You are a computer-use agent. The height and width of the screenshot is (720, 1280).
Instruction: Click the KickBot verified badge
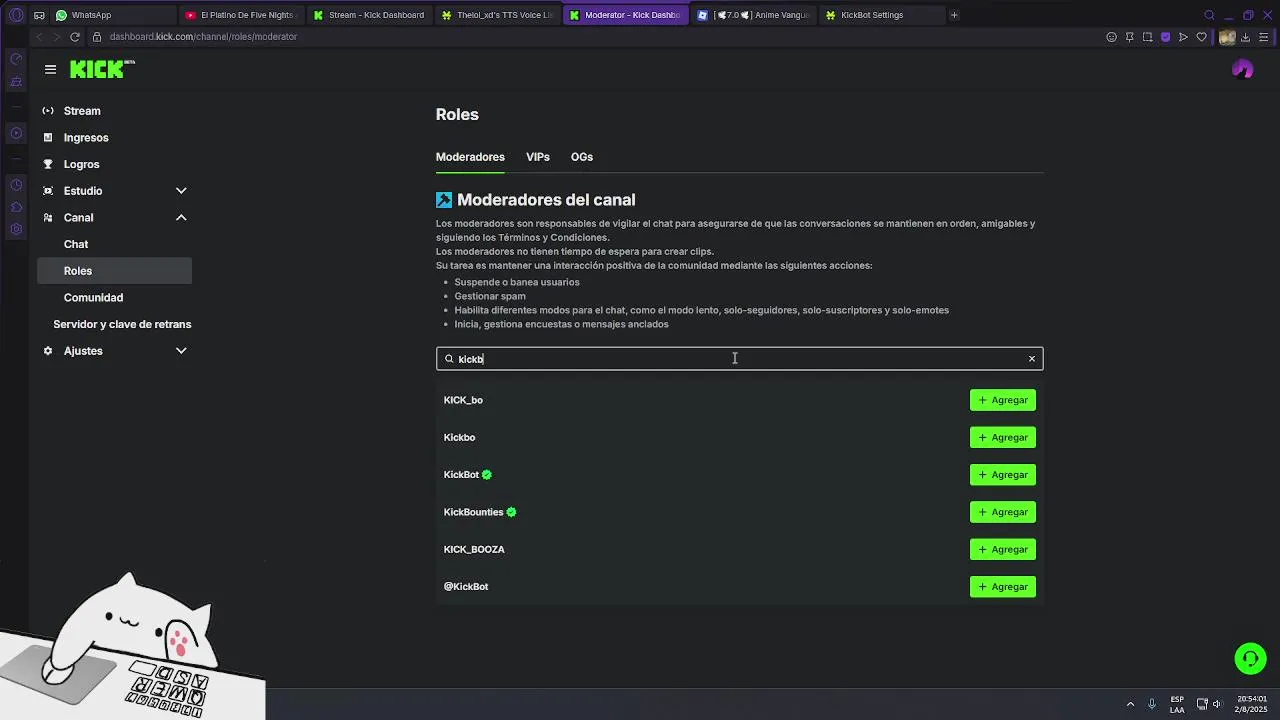coord(487,475)
